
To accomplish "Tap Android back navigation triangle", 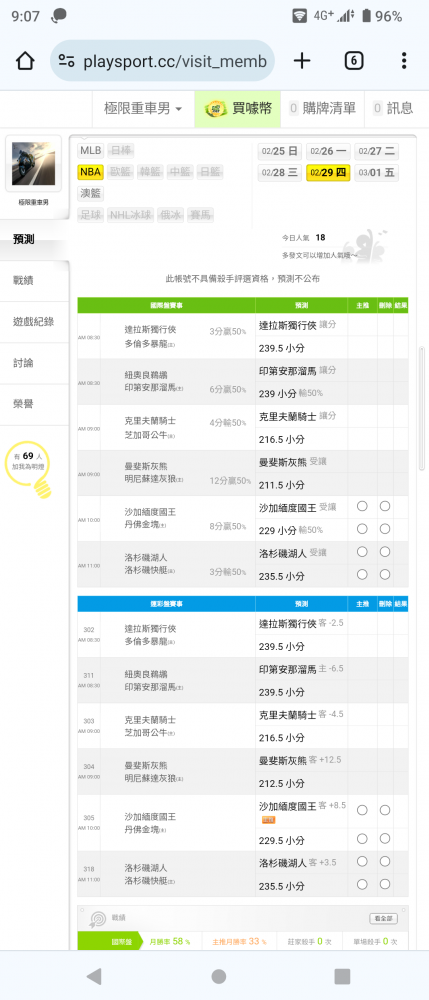I will 94,976.
